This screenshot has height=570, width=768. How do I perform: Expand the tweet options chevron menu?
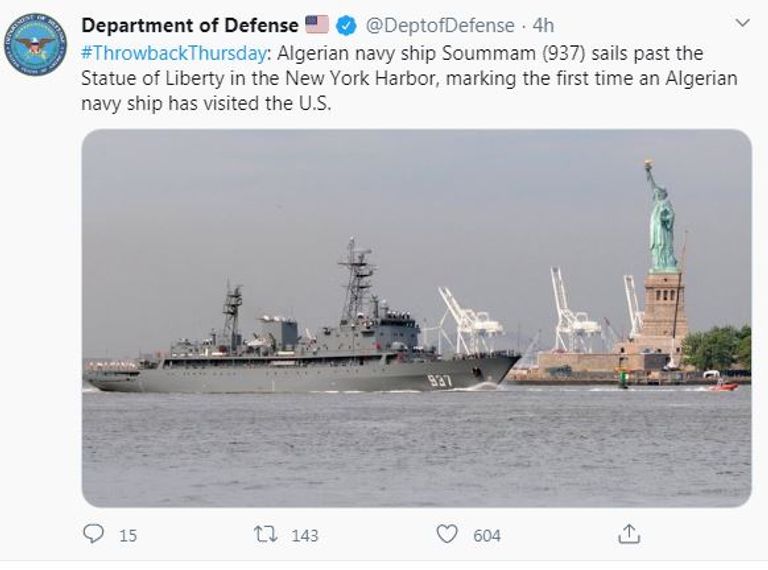(x=741, y=22)
